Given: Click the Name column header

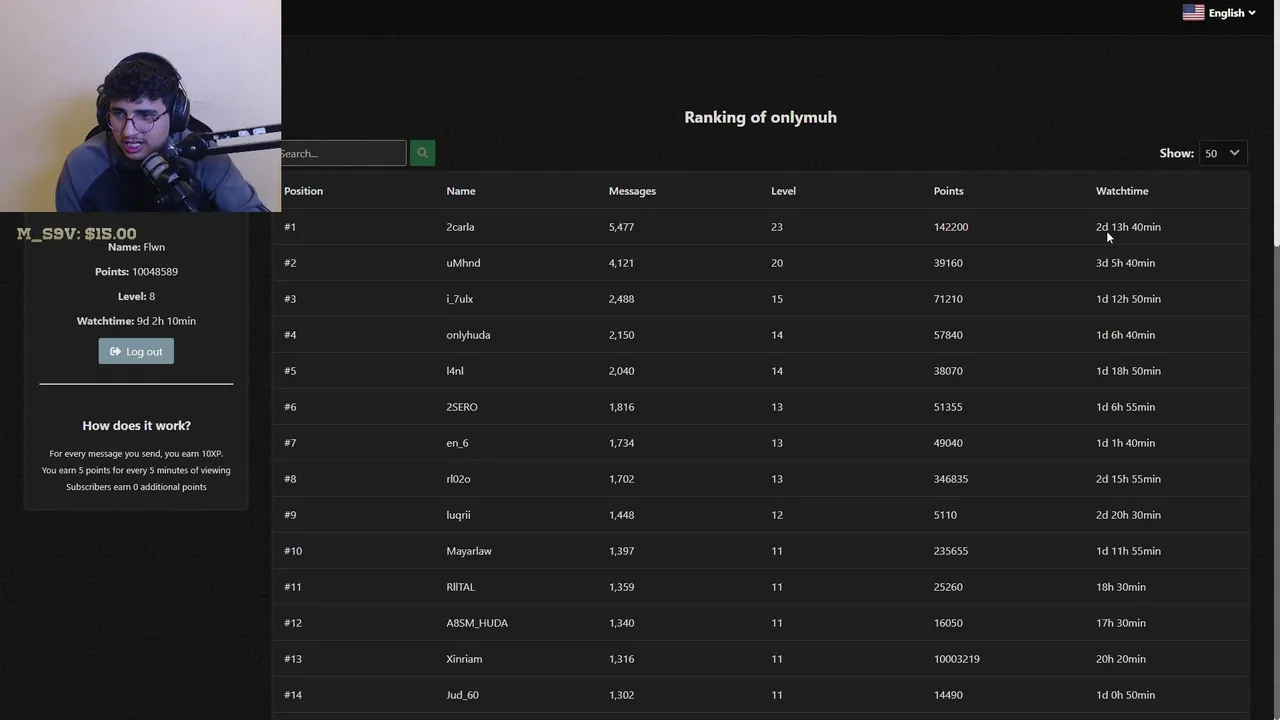Looking at the screenshot, I should pyautogui.click(x=461, y=191).
